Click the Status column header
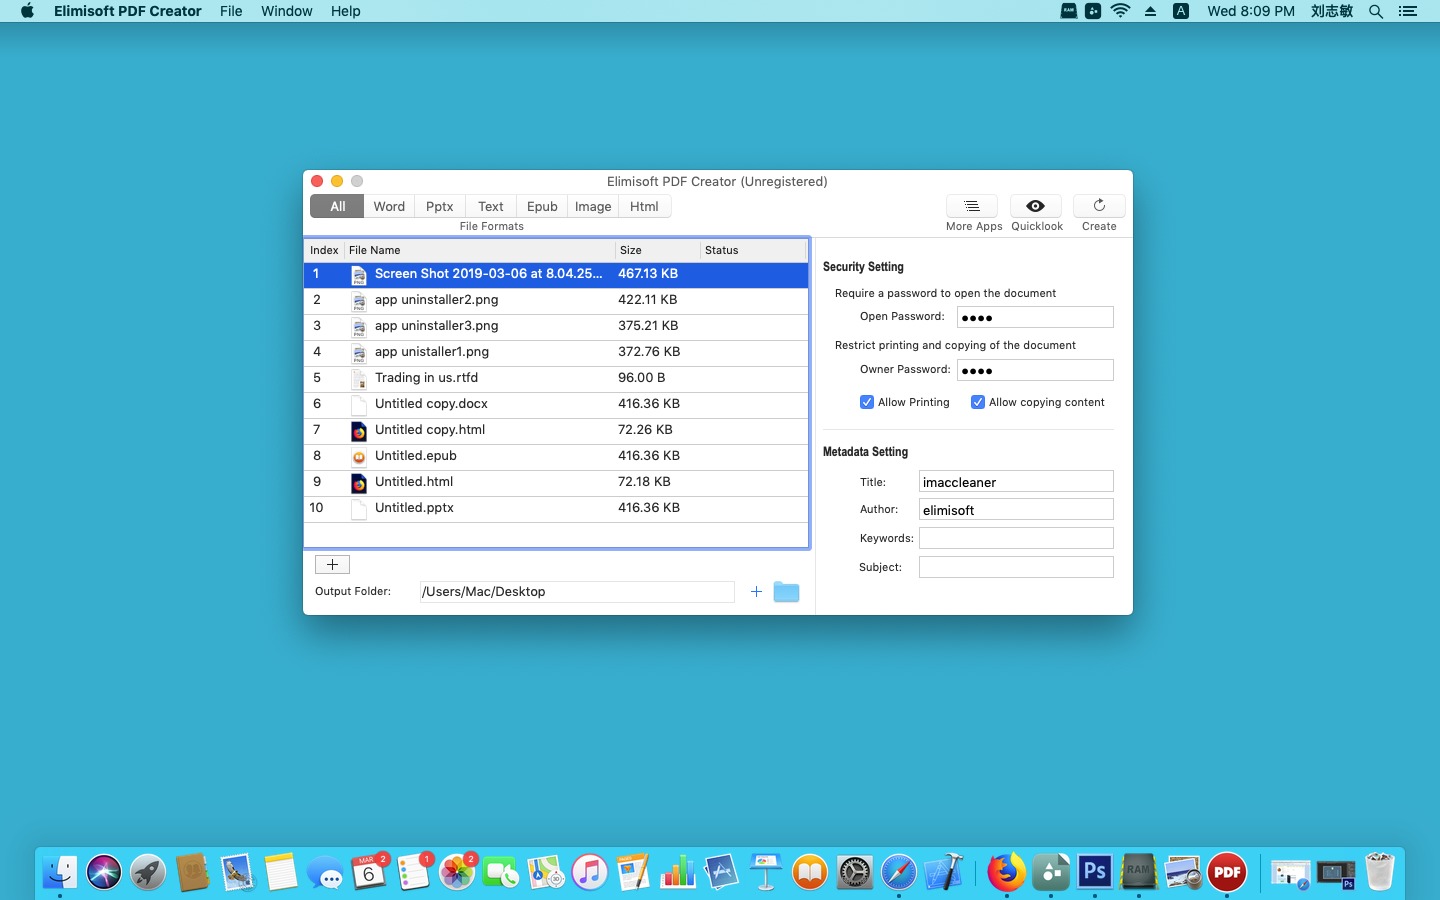Screen dimensions: 1440x900 click(753, 250)
